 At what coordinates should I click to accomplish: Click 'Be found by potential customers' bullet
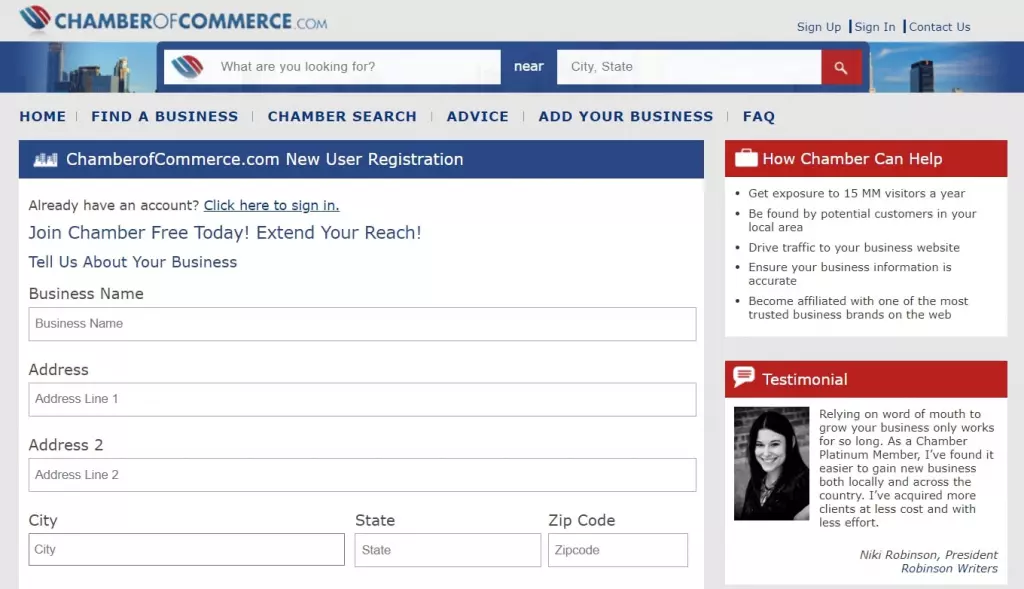(x=862, y=220)
